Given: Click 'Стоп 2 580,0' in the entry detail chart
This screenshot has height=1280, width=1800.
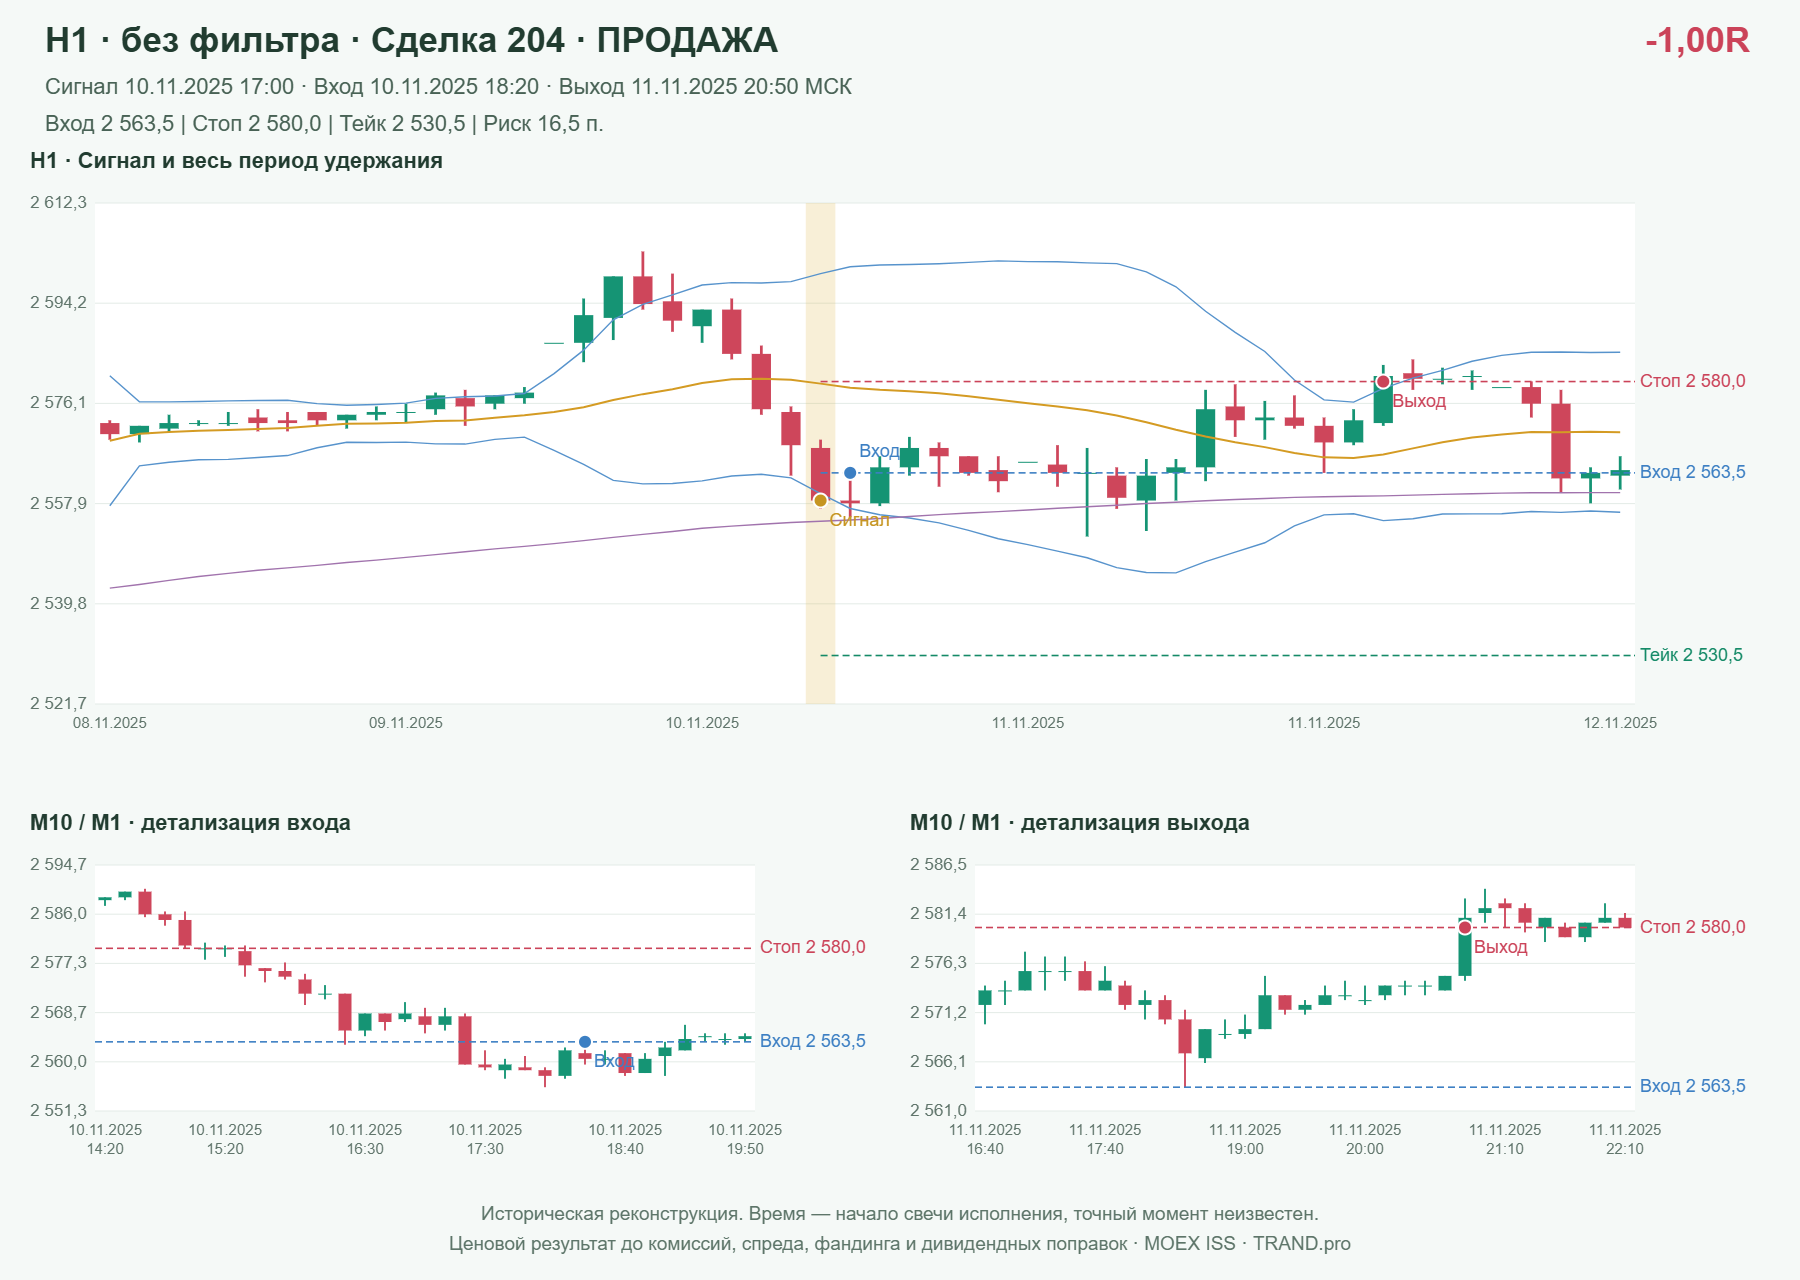Looking at the screenshot, I should coord(812,947).
